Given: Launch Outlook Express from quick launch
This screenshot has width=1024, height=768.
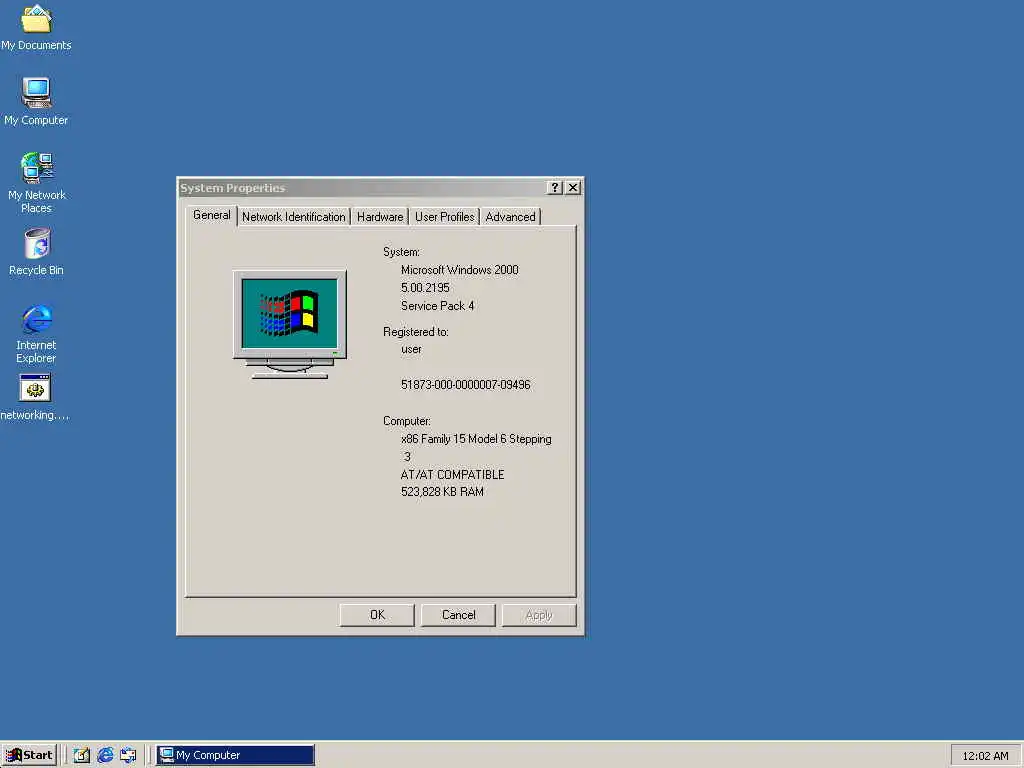Looking at the screenshot, I should [x=129, y=755].
